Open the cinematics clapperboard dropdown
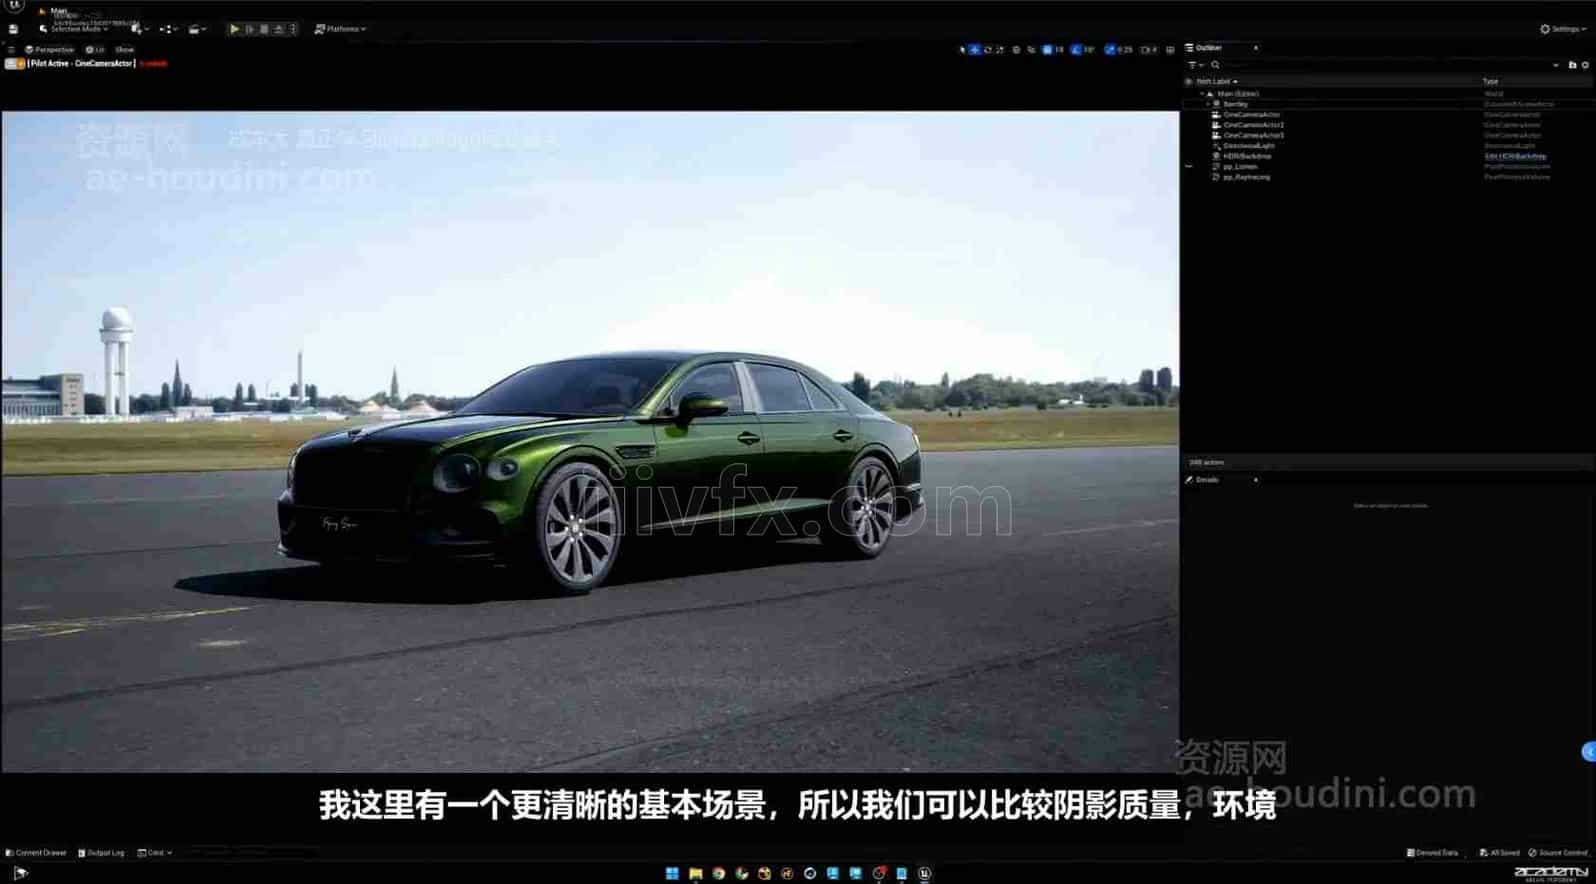The width and height of the screenshot is (1596, 884). pos(197,29)
